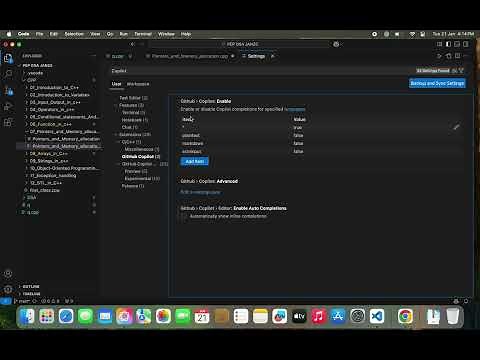Expand the 06_Function_in_c++ folder
Viewport: 480px width, 360px height.
tap(50, 124)
